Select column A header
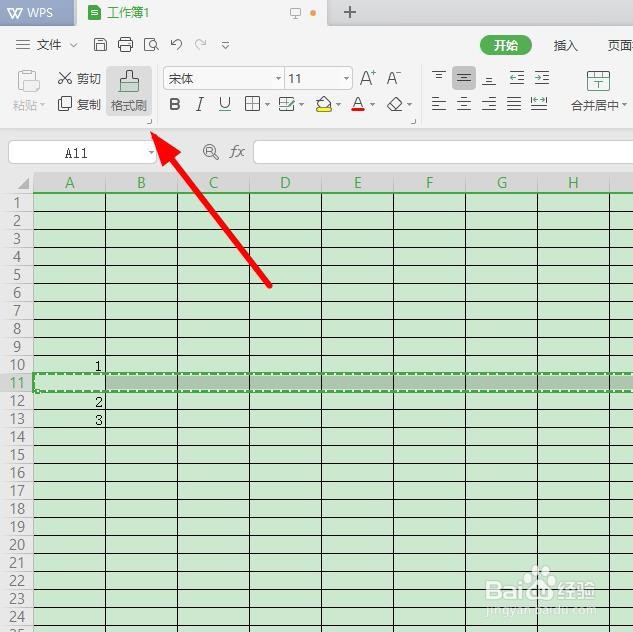Viewport: 633px width, 632px height. tap(69, 183)
